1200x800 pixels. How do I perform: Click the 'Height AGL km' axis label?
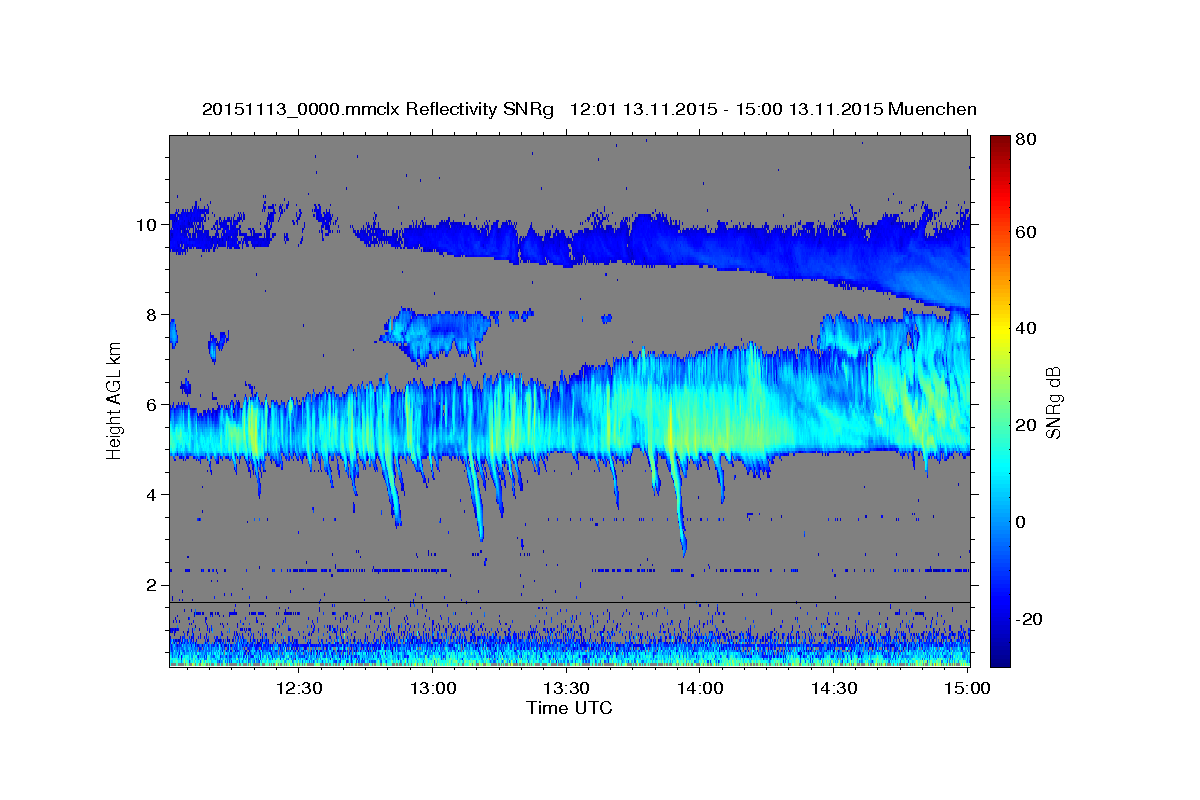pos(114,400)
